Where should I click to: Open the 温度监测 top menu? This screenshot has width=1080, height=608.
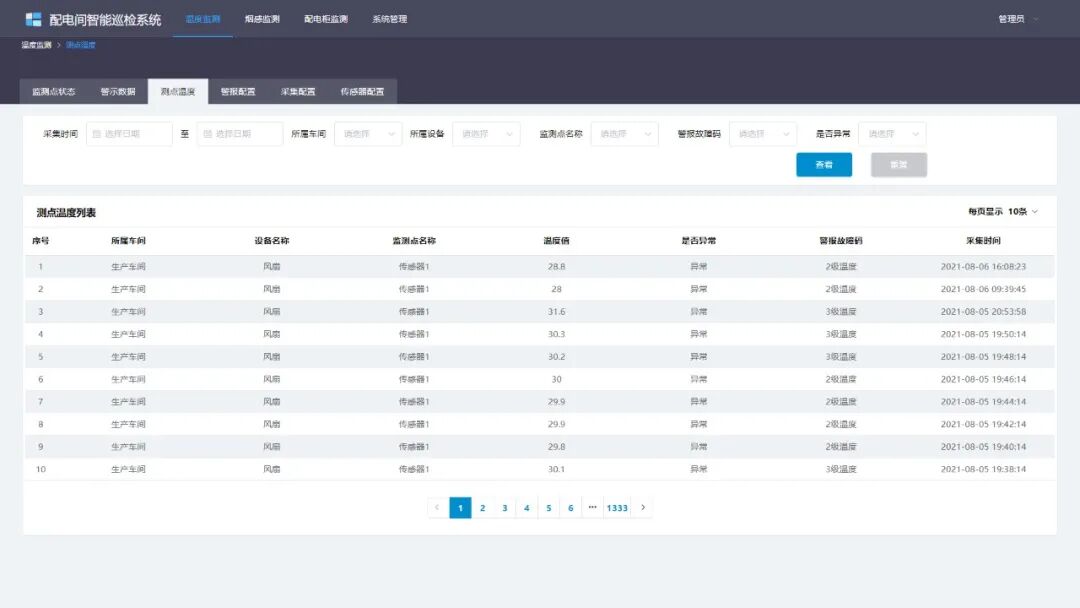click(202, 19)
